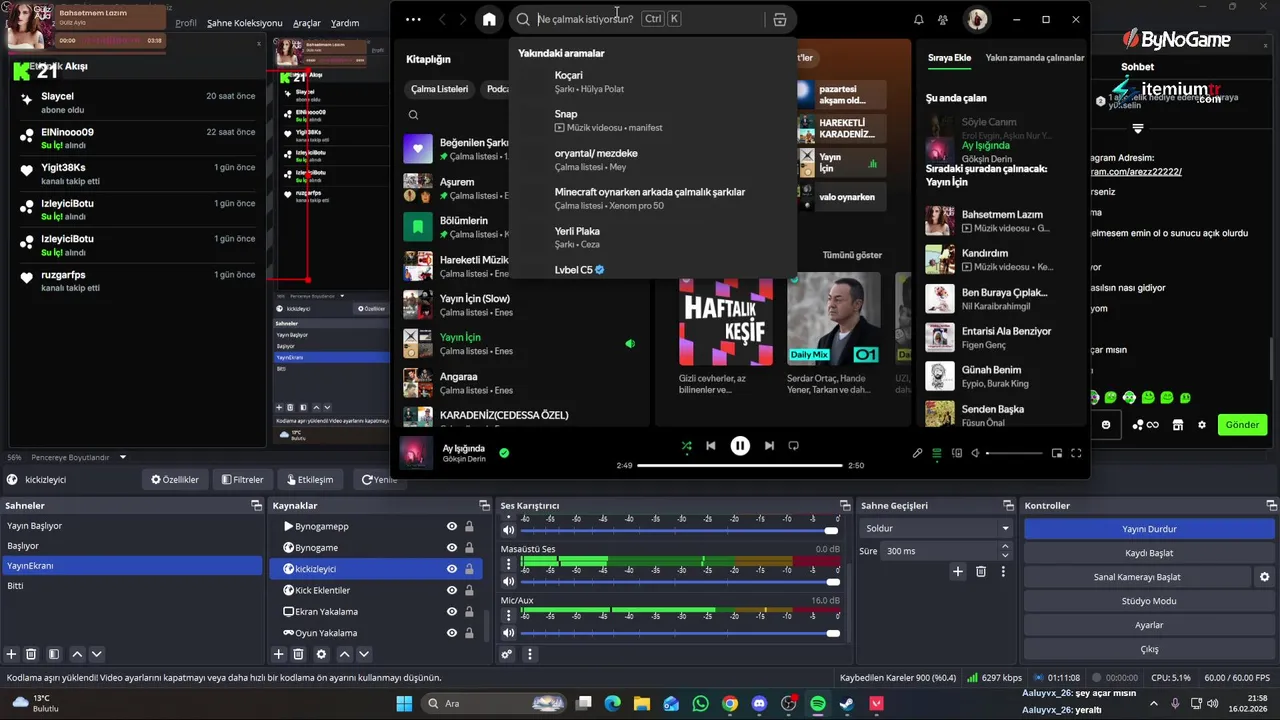Toggle visibility of Kick Eklentiler source
The width and height of the screenshot is (1280, 720).
452,591
